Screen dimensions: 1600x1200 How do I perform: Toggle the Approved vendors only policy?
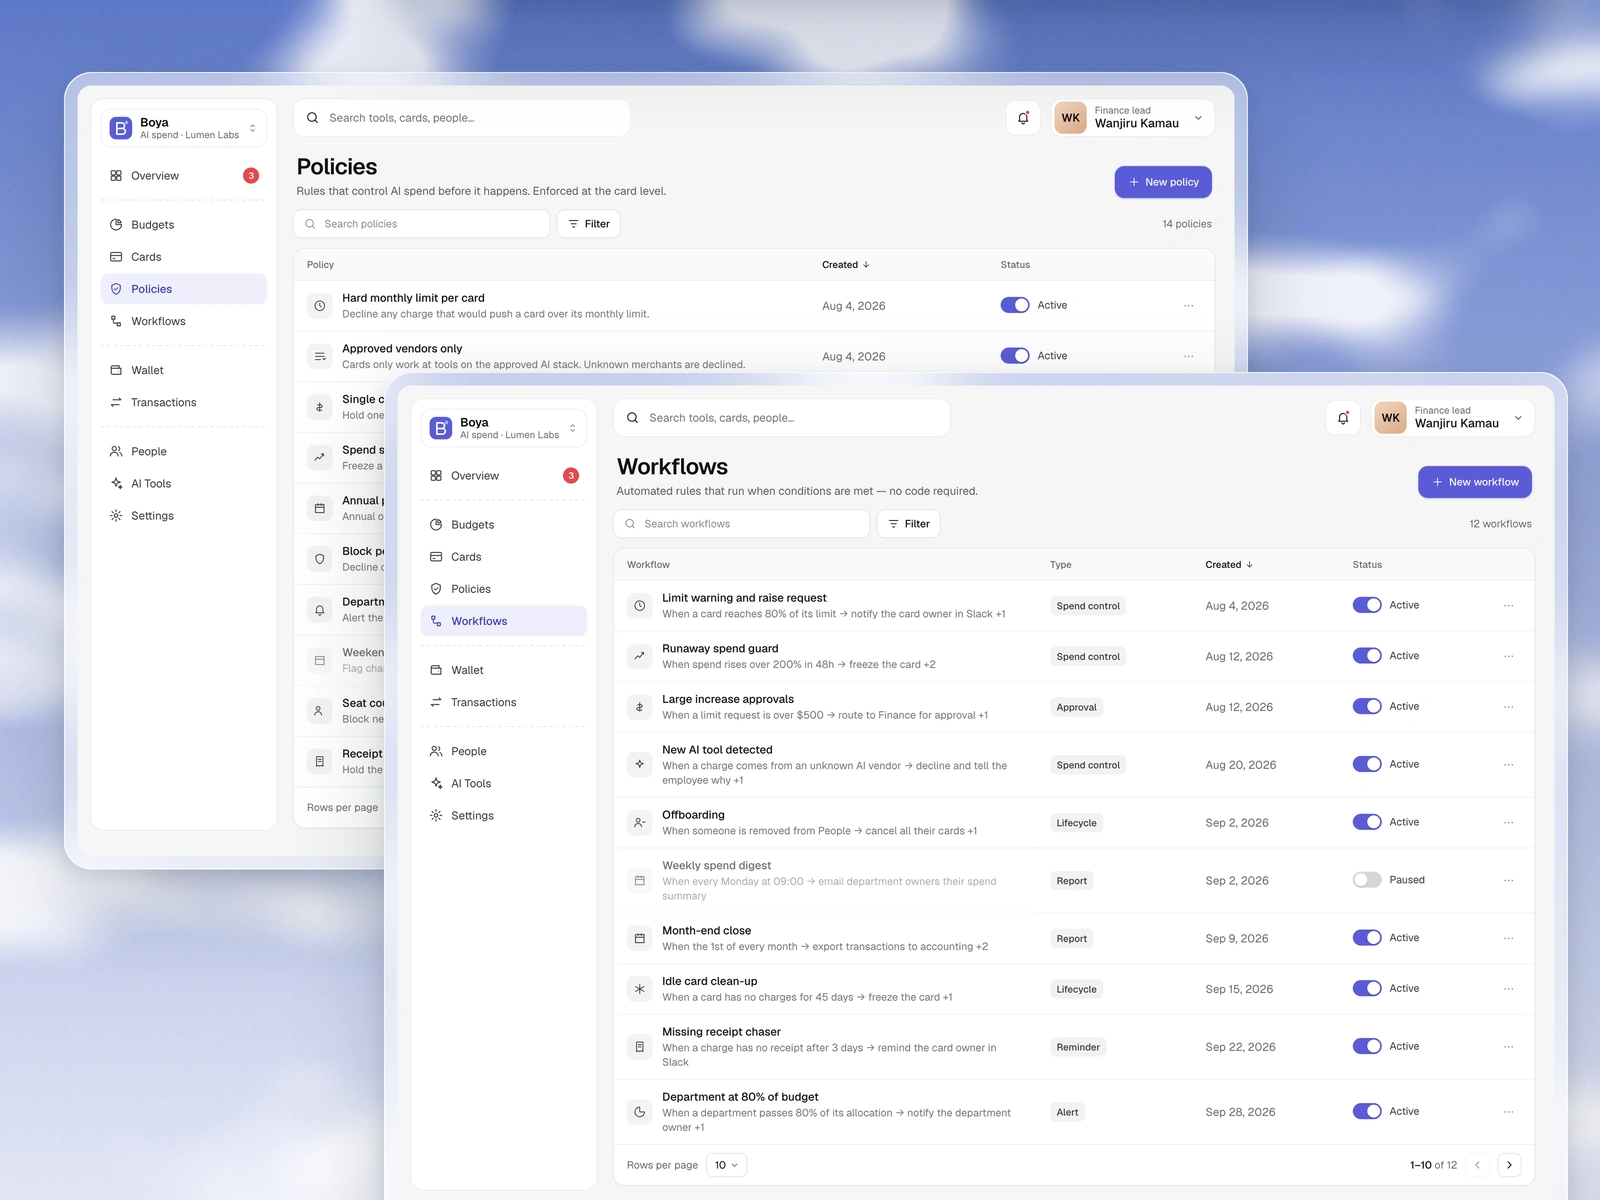tap(1015, 356)
